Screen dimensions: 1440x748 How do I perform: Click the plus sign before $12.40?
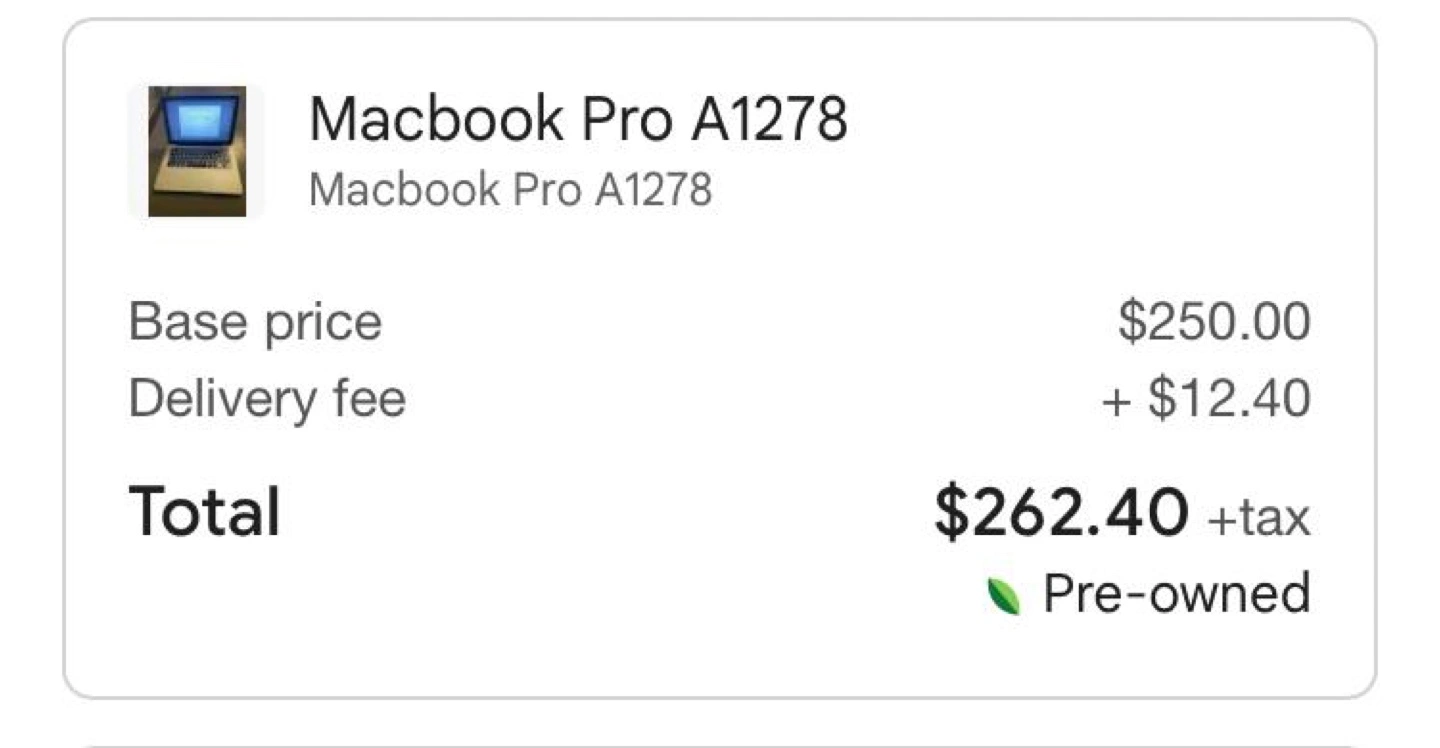[1115, 401]
